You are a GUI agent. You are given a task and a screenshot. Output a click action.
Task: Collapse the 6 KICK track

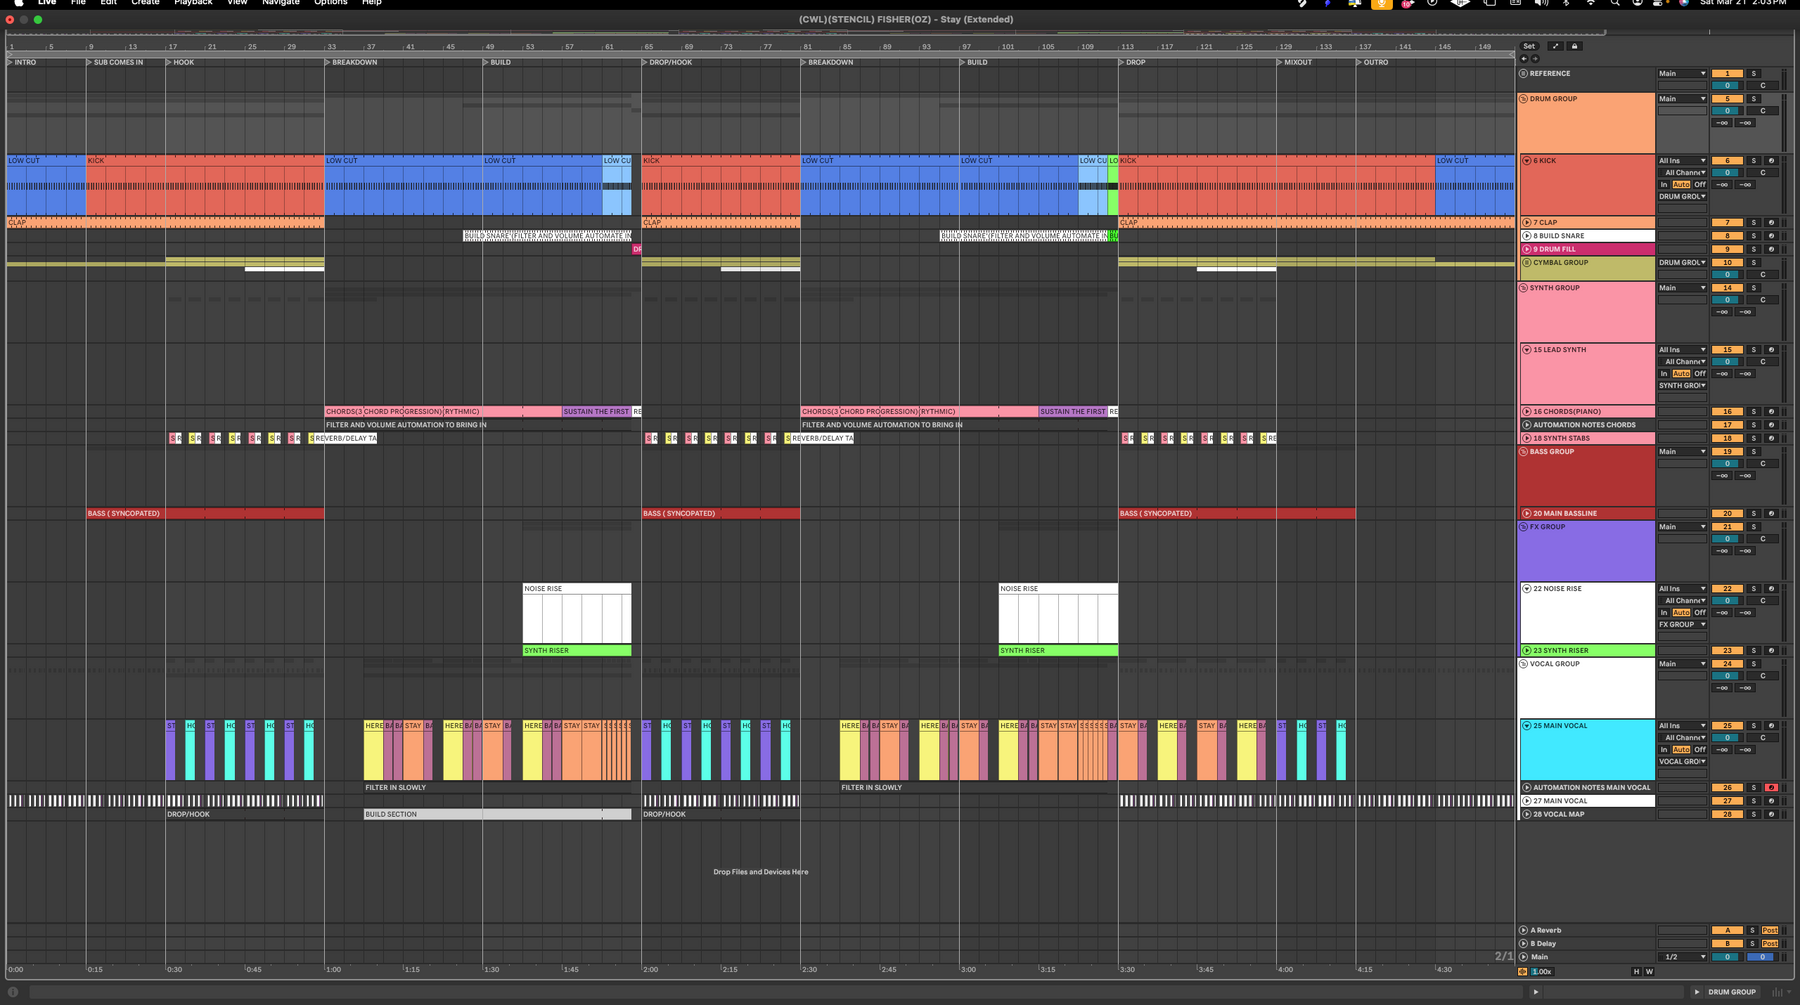click(x=1527, y=161)
